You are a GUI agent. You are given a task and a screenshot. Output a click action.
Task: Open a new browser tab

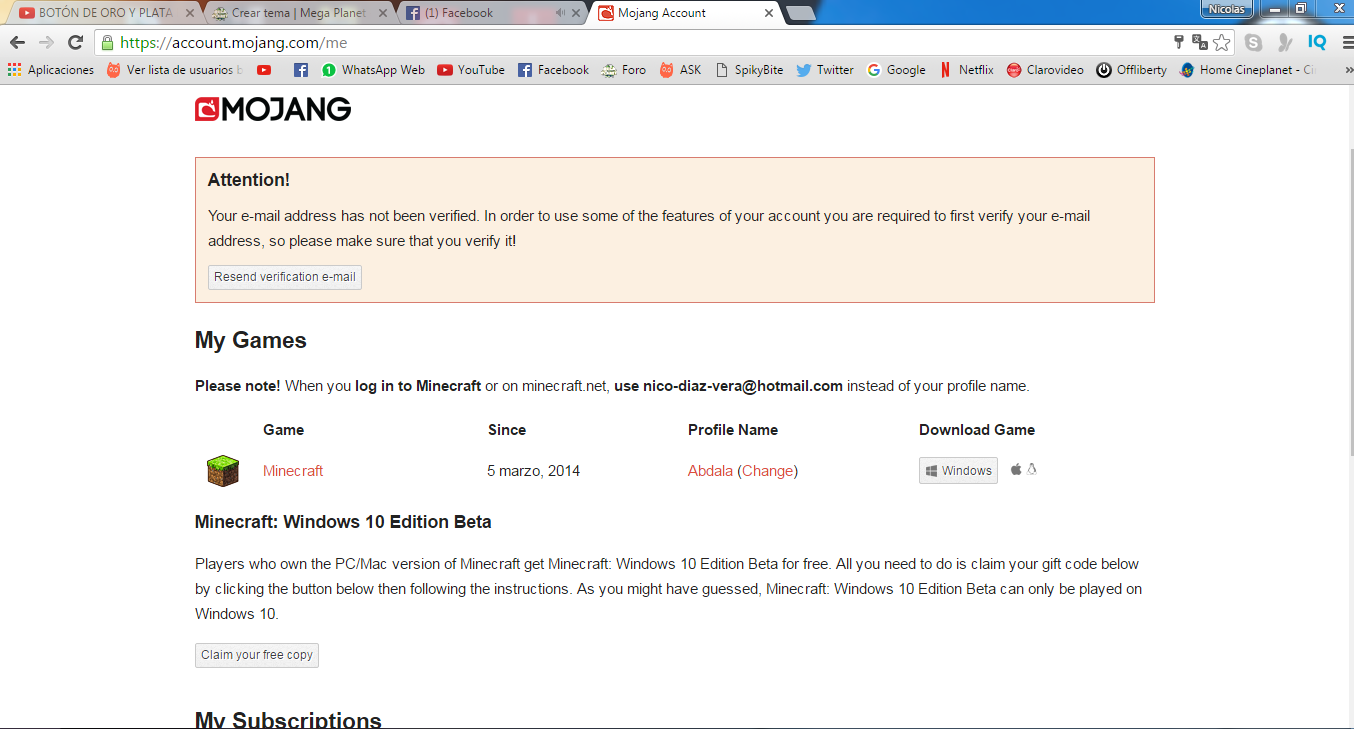[x=800, y=13]
